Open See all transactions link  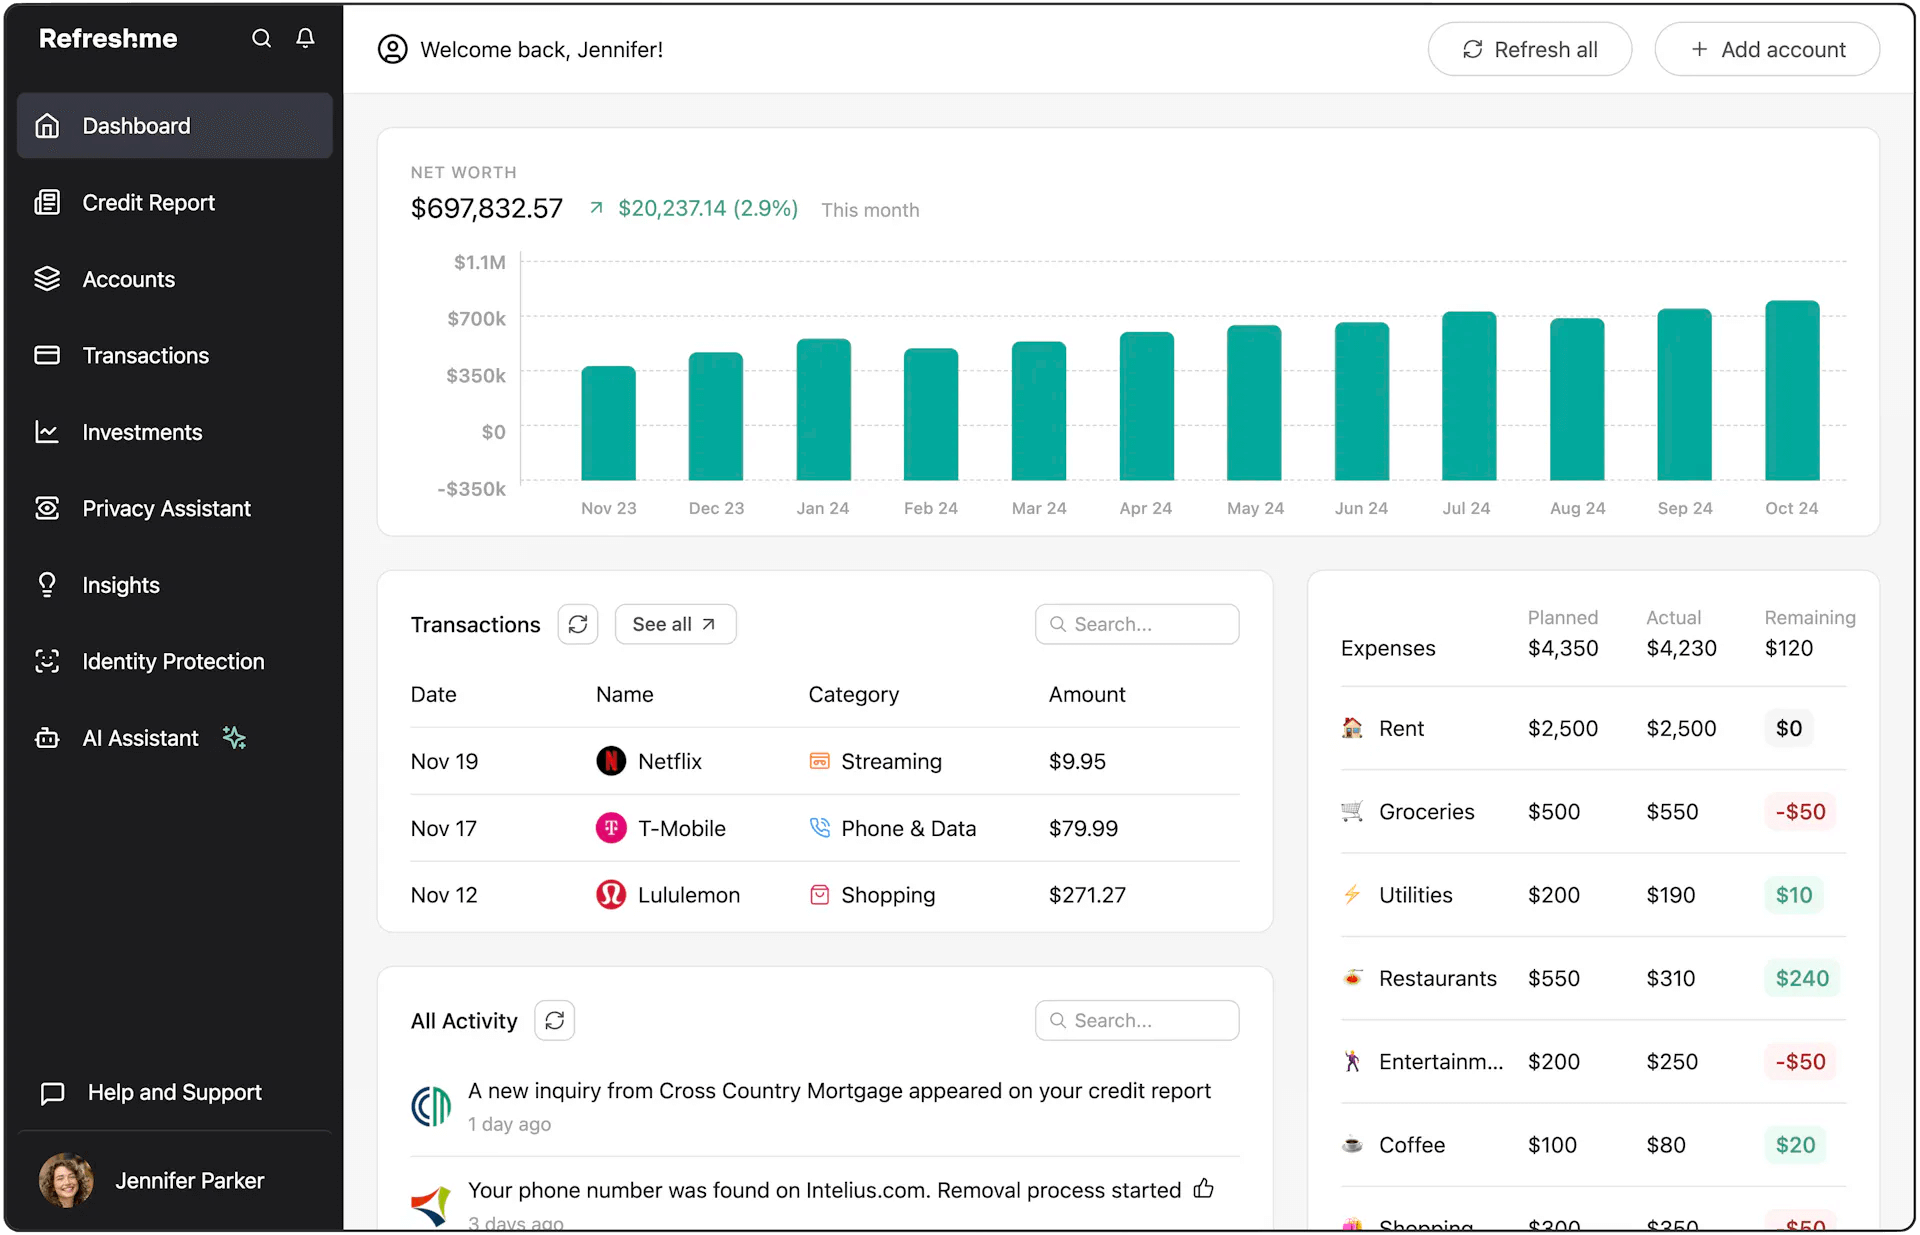click(x=675, y=624)
